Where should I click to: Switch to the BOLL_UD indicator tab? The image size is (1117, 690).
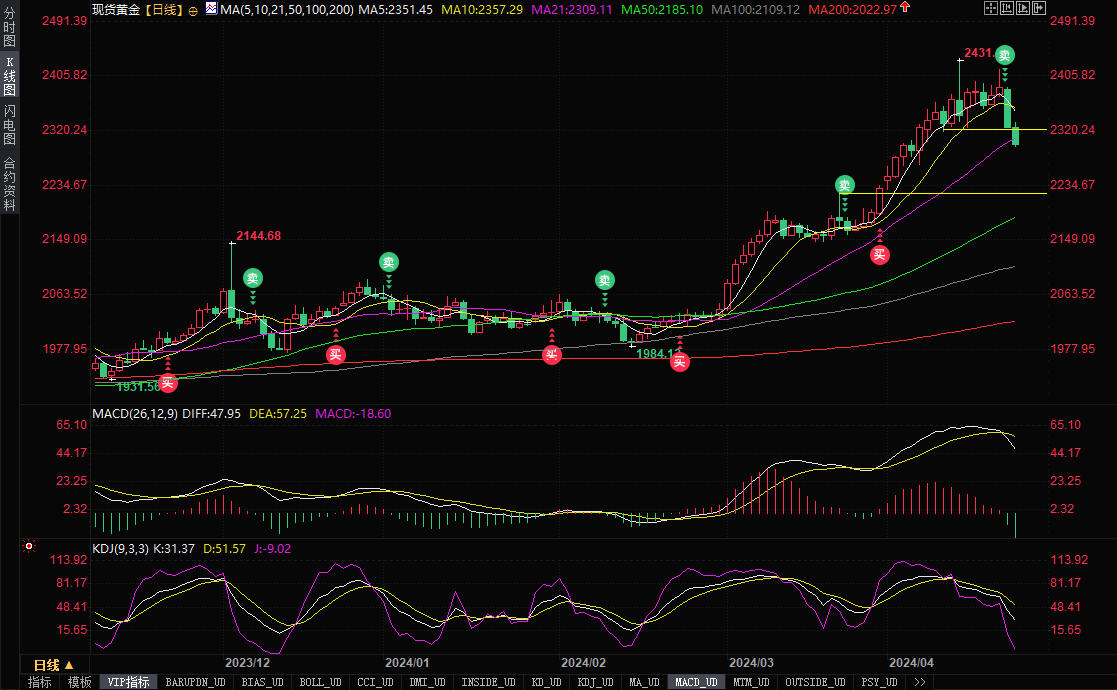coord(320,682)
